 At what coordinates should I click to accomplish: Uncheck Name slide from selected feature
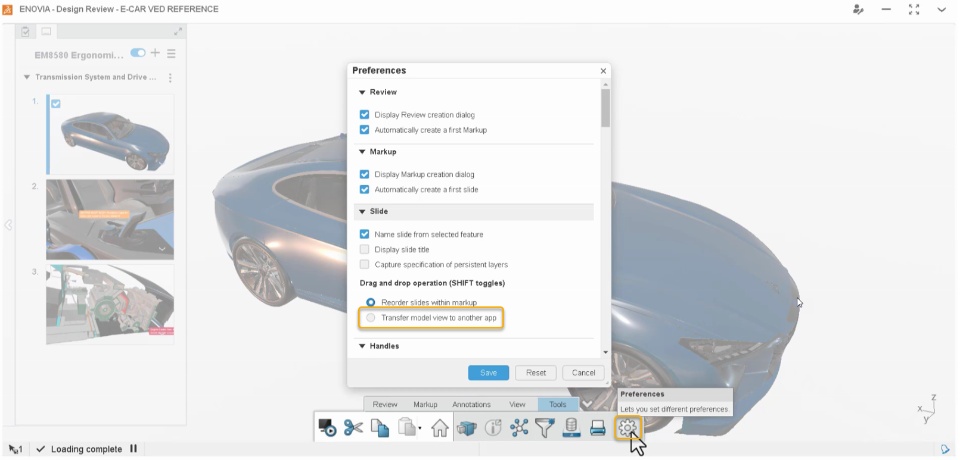tap(365, 234)
